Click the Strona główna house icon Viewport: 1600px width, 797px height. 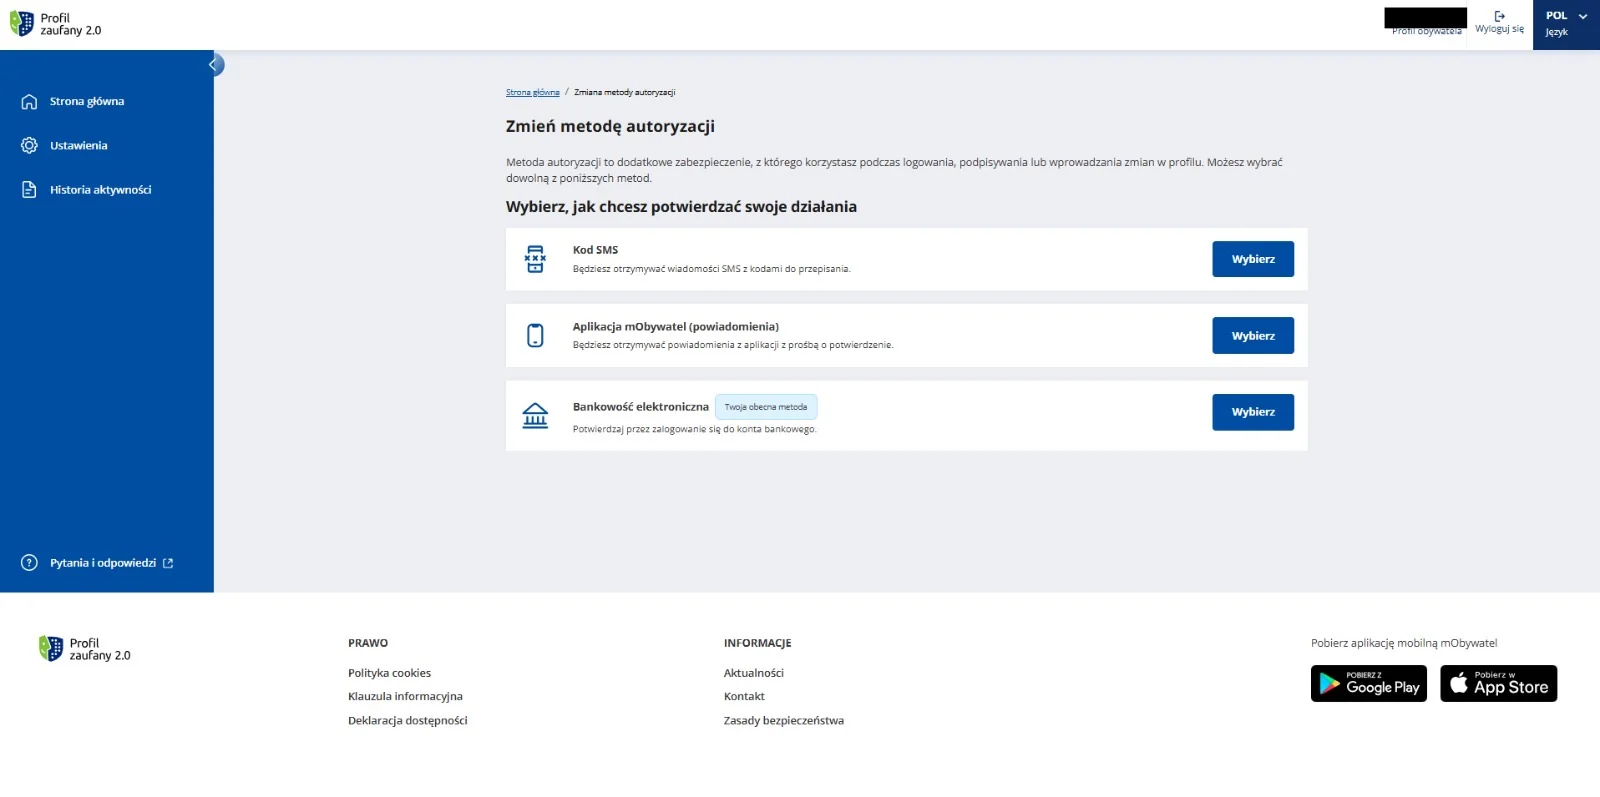(x=29, y=101)
